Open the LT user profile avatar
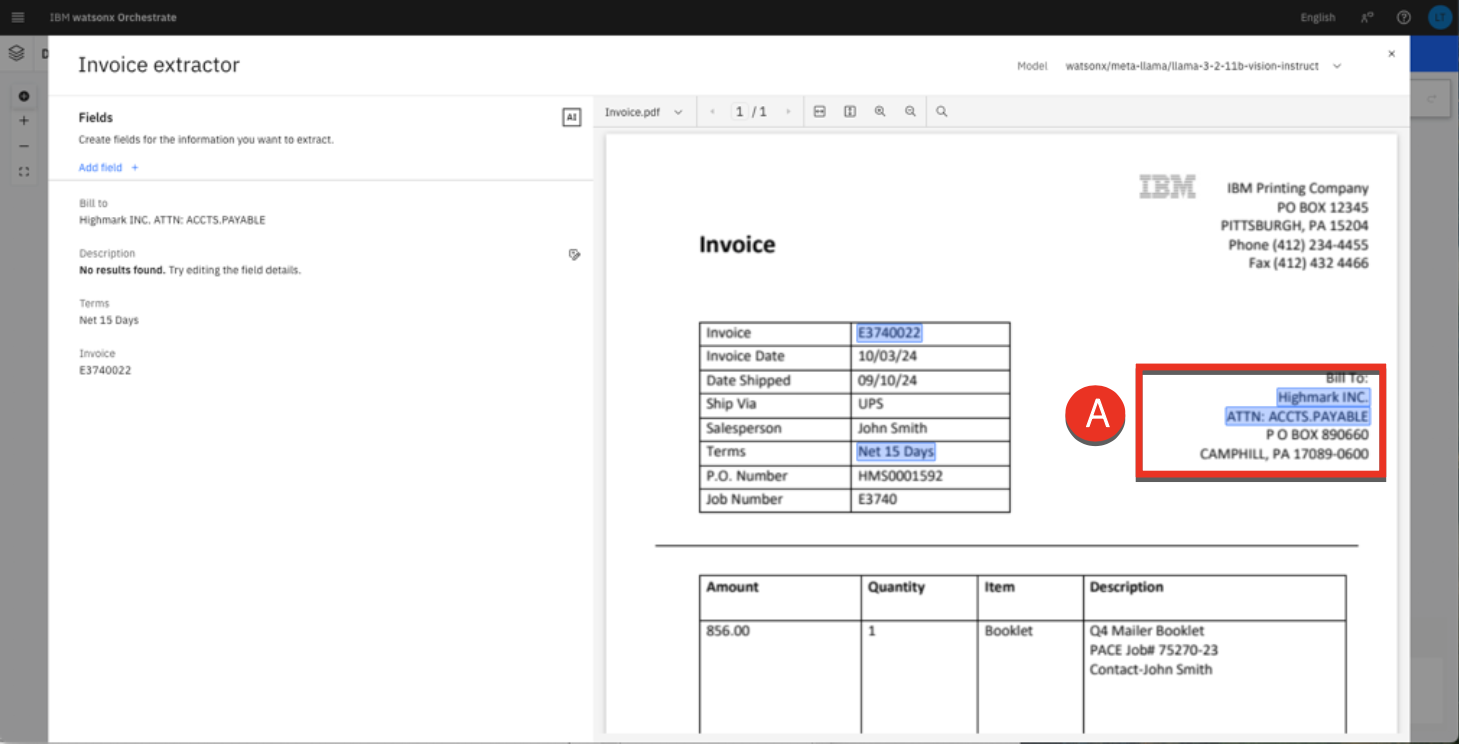 (1439, 17)
